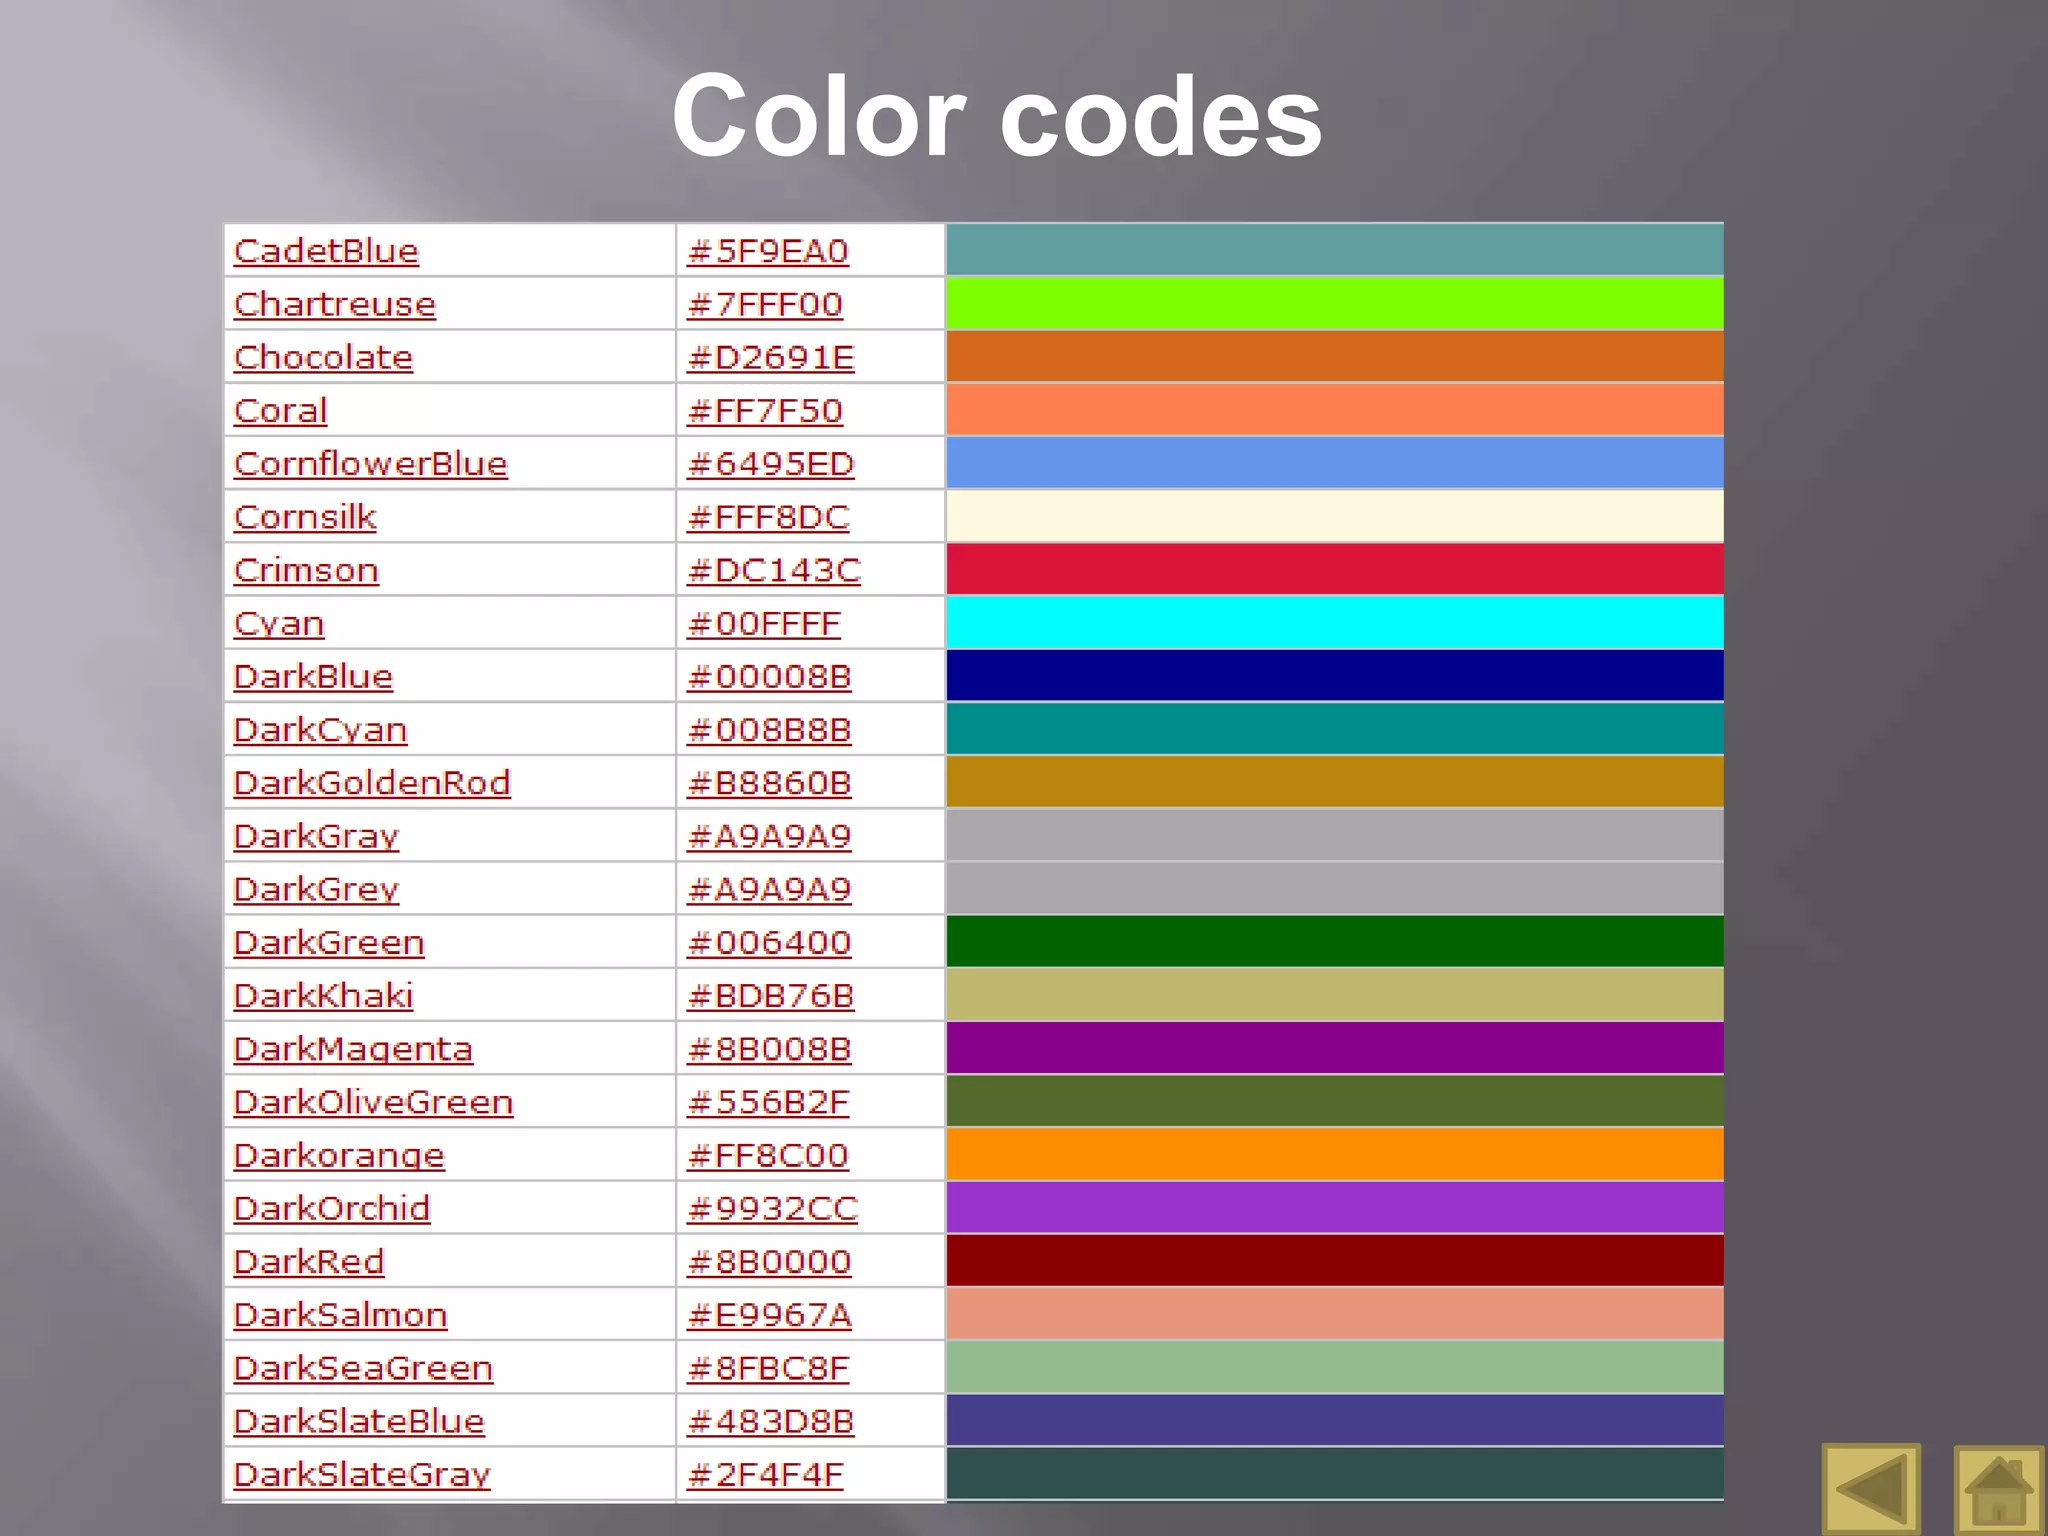This screenshot has height=1536, width=2048.
Task: Open the DarkSeaGreen color link
Action: (x=363, y=1368)
